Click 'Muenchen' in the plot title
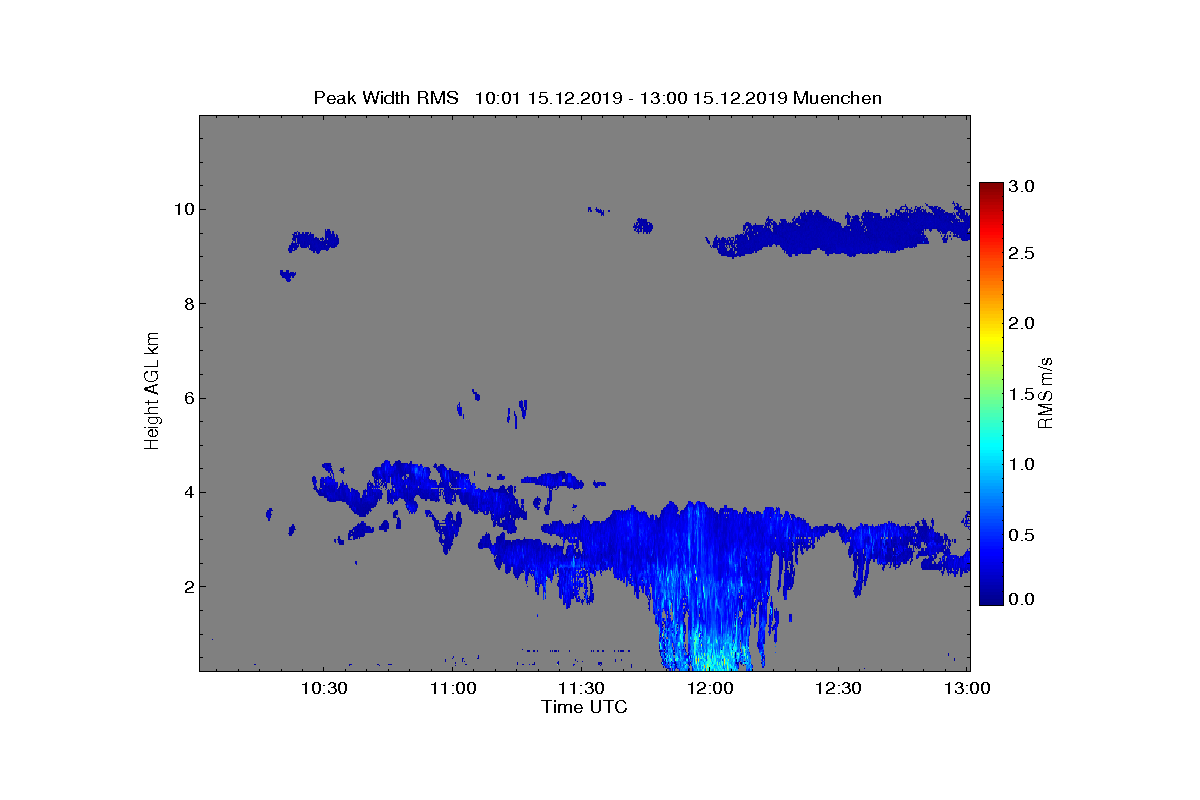 coord(838,98)
